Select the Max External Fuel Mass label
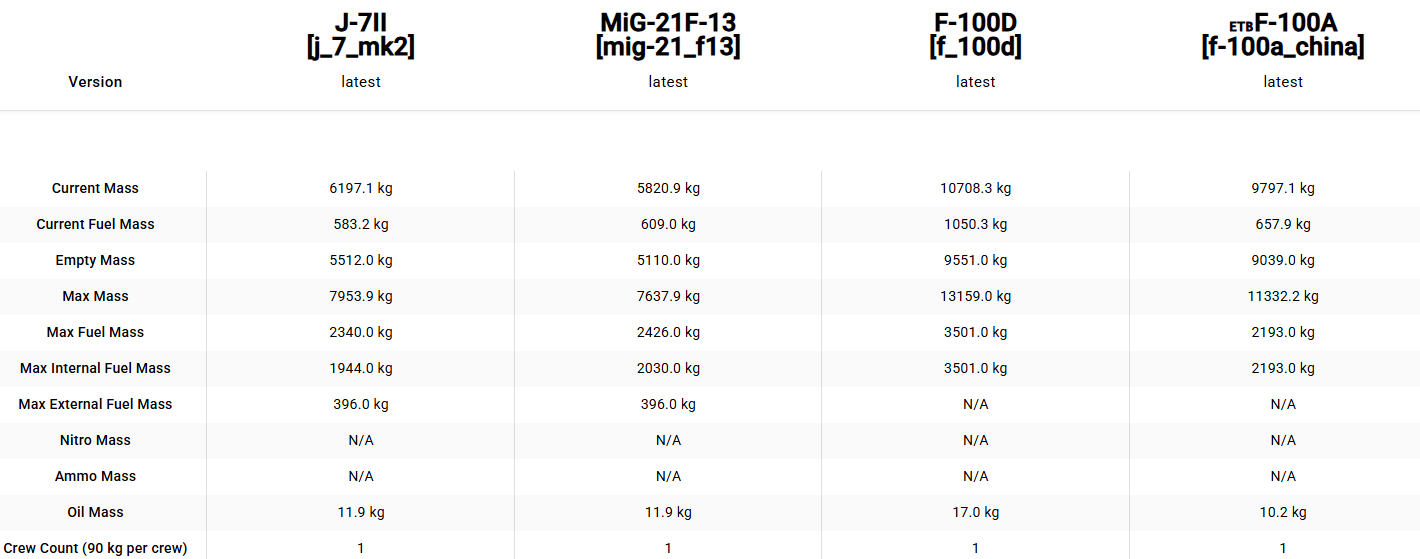 coord(95,404)
